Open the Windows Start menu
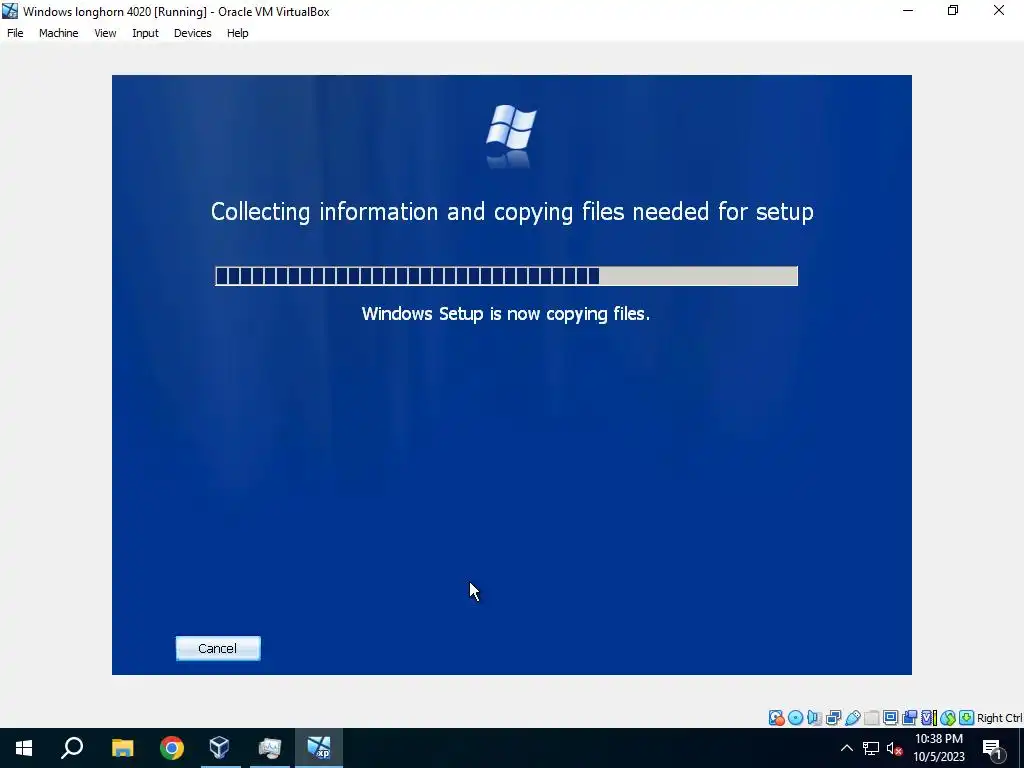 (24, 748)
